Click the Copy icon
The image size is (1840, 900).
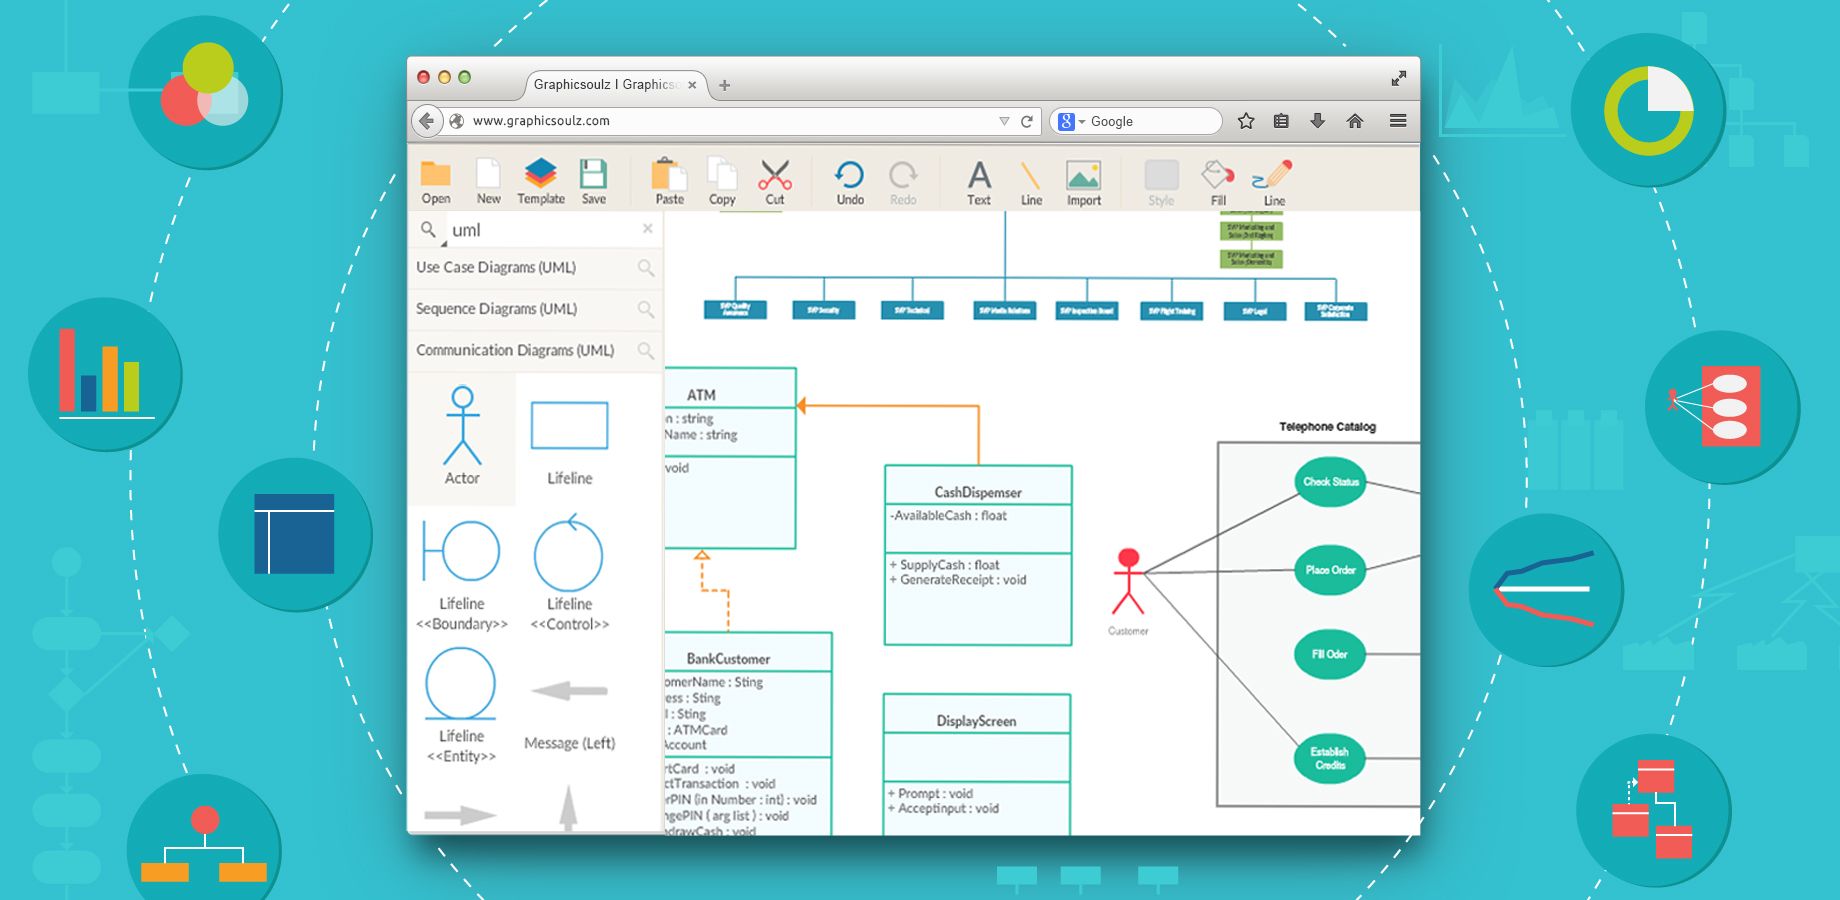[x=722, y=174]
